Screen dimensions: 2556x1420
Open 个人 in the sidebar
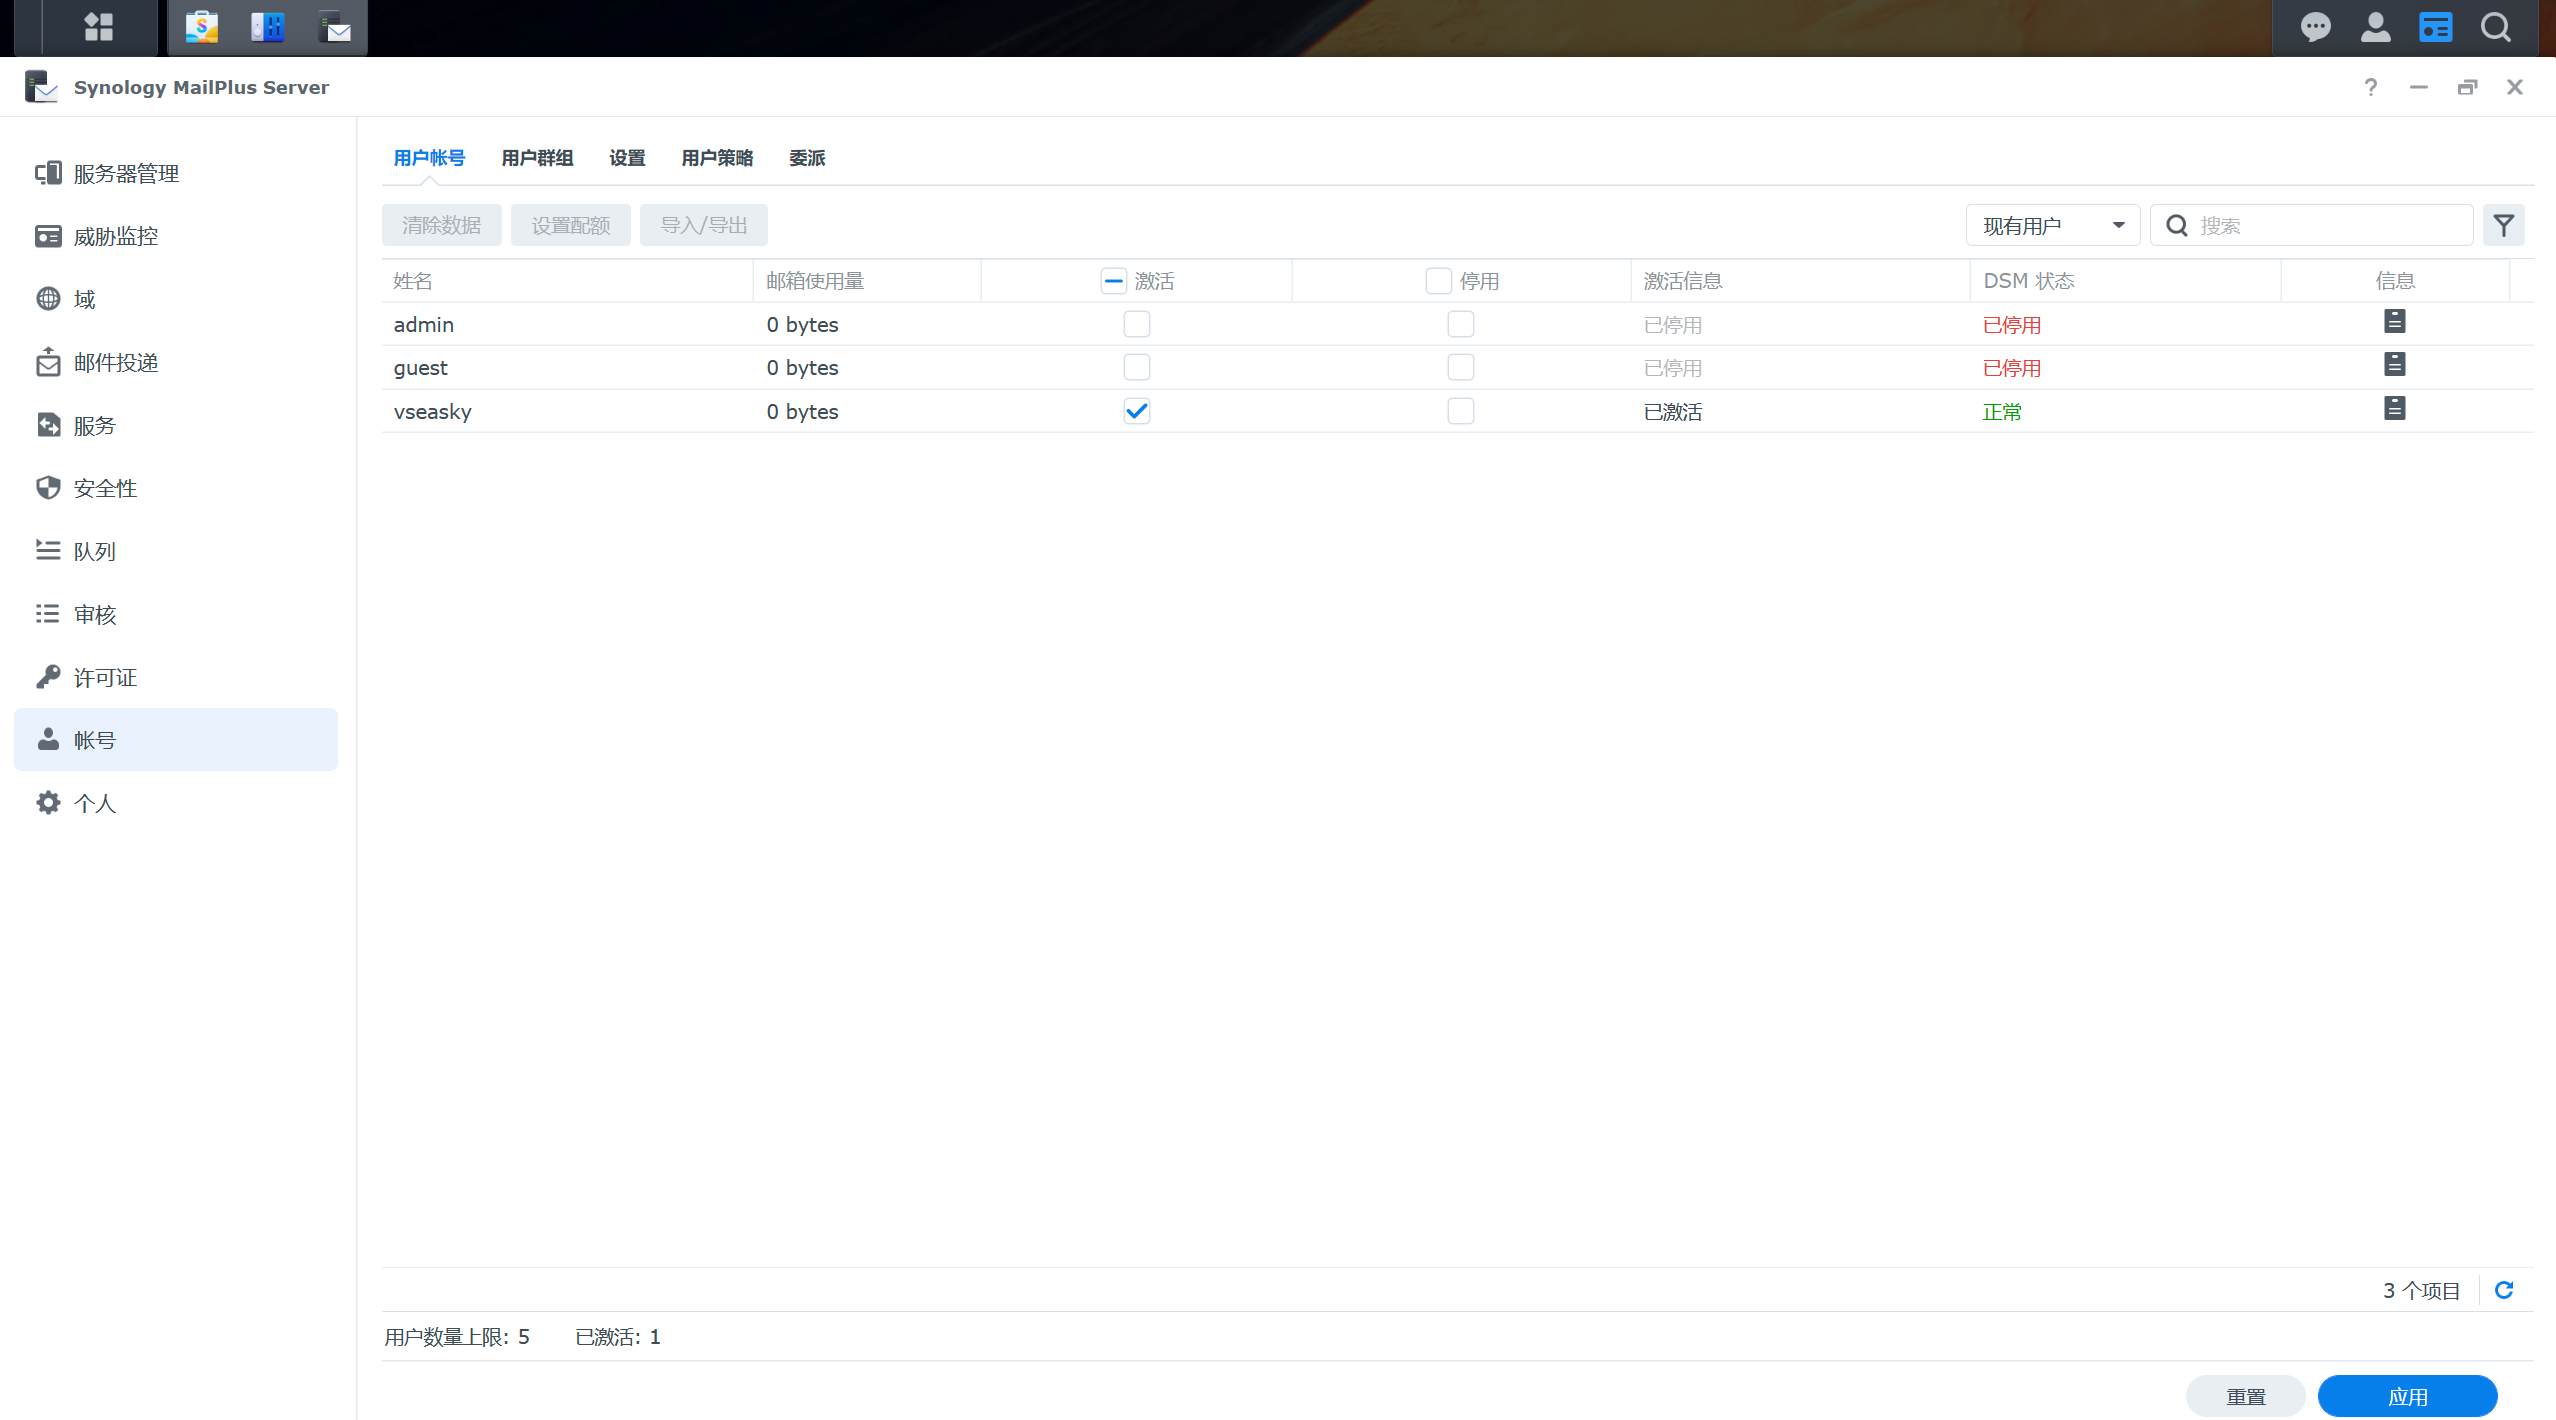point(176,803)
